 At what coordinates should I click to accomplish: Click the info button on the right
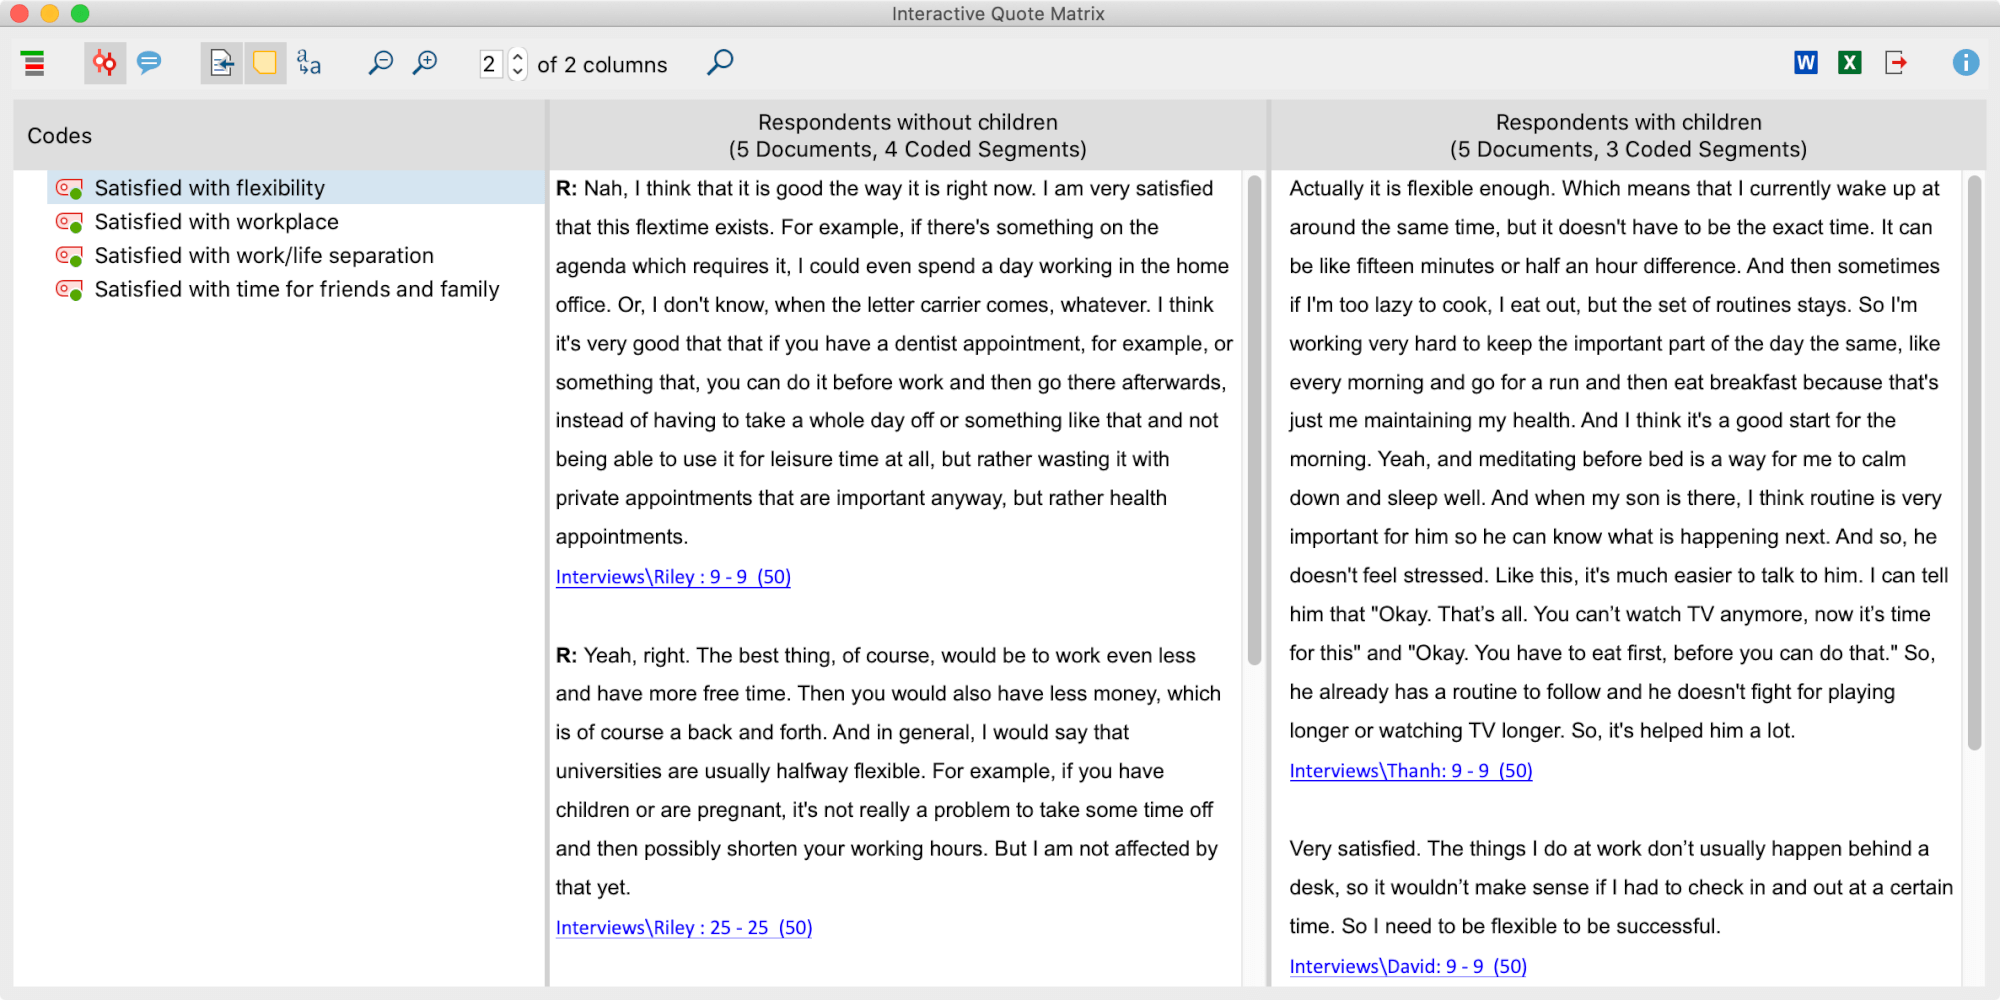[1965, 62]
